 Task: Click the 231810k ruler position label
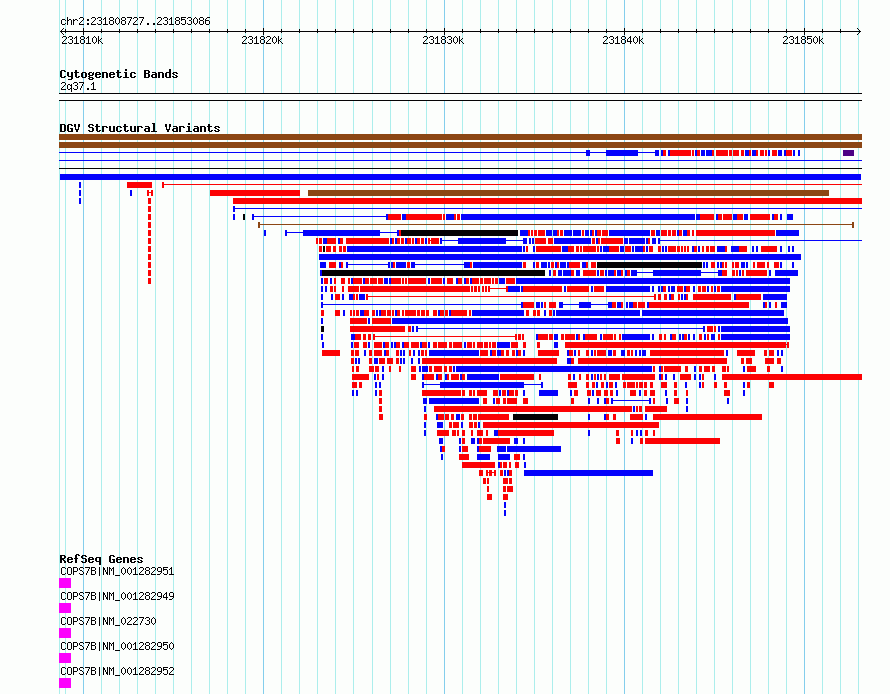tap(82, 40)
